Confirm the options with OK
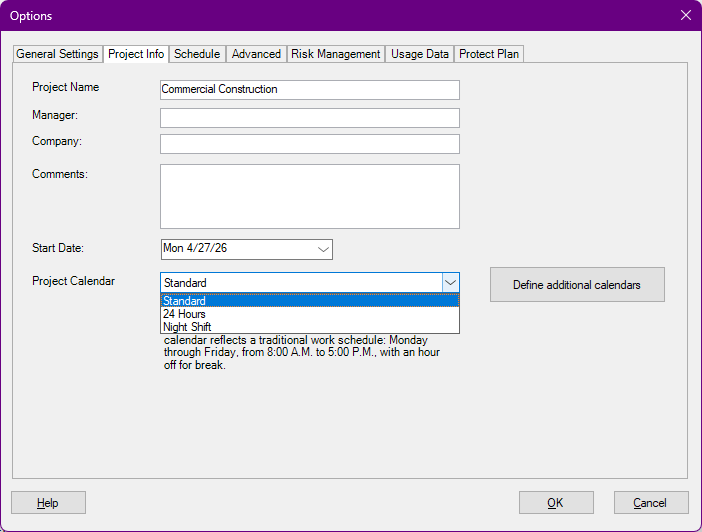Image resolution: width=702 pixels, height=532 pixels. (x=556, y=503)
